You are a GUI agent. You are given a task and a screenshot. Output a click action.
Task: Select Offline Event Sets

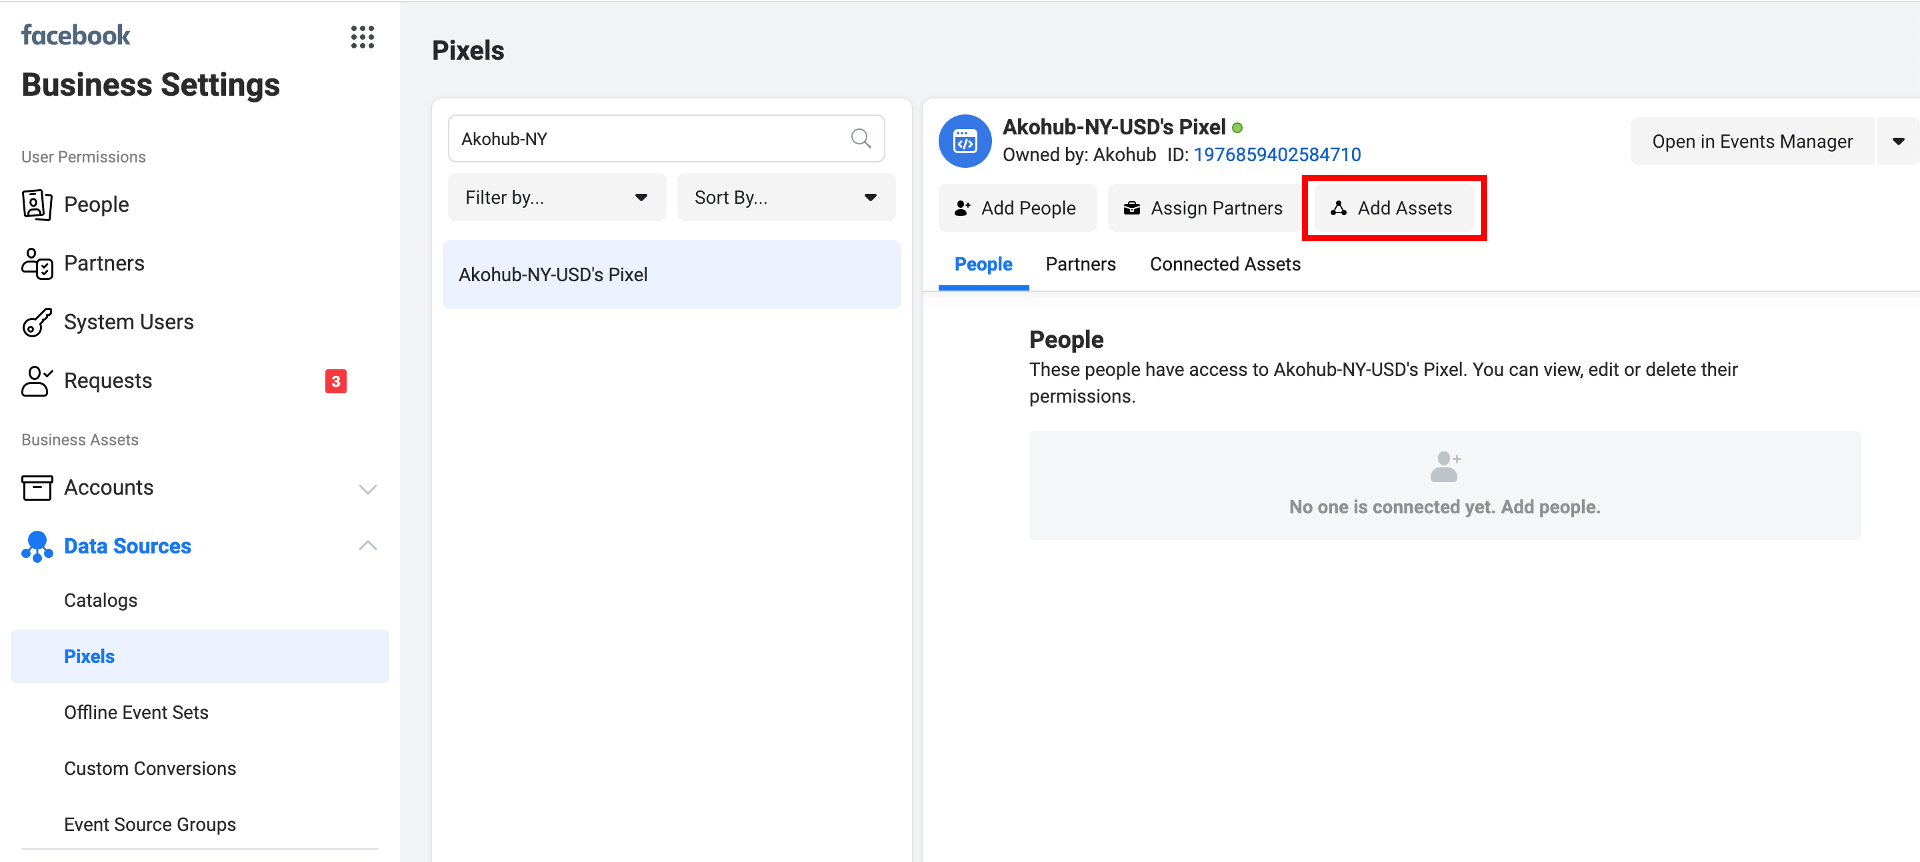[136, 712]
